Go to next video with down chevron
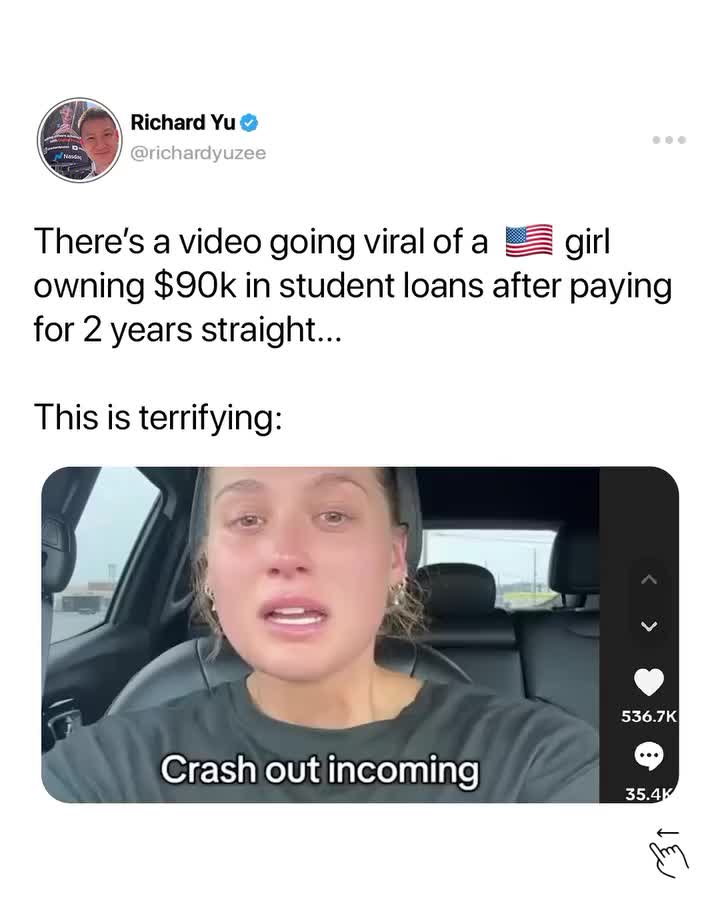The width and height of the screenshot is (720, 900). point(649,626)
